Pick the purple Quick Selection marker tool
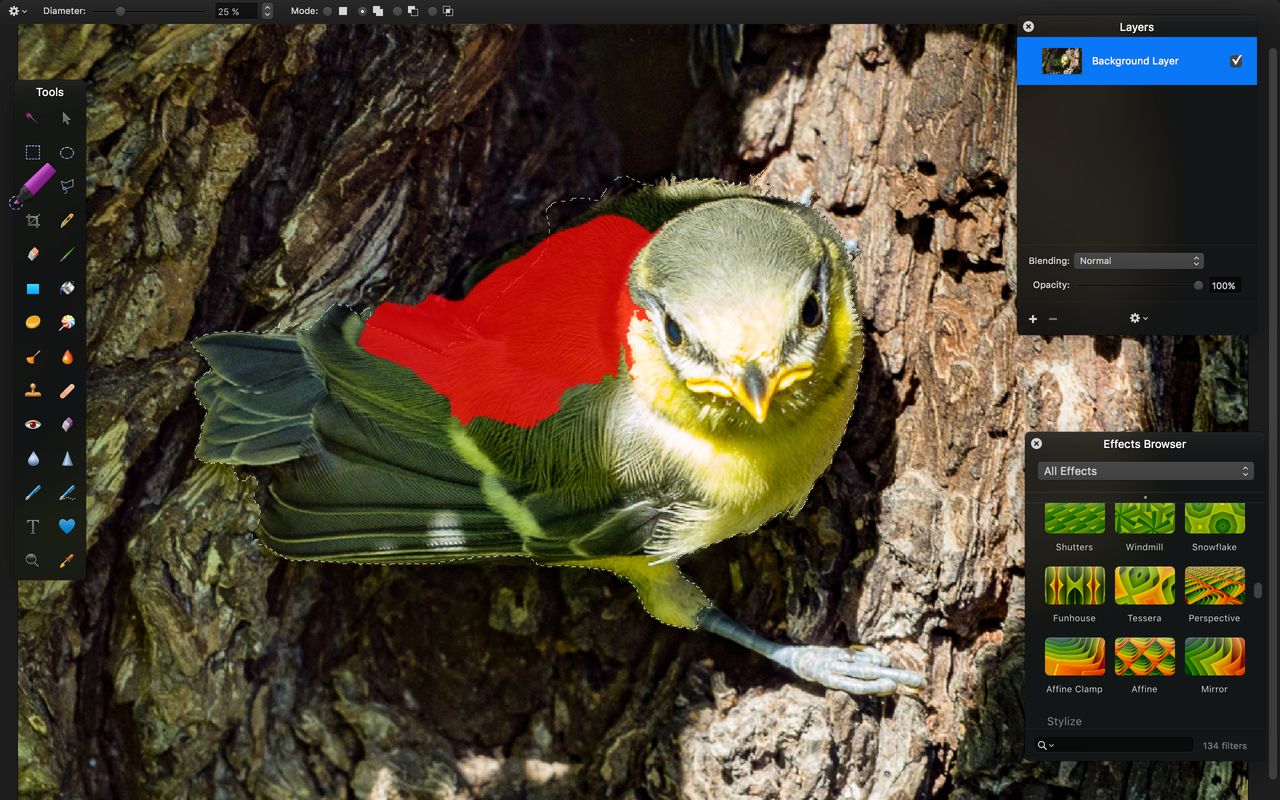 pos(32,186)
